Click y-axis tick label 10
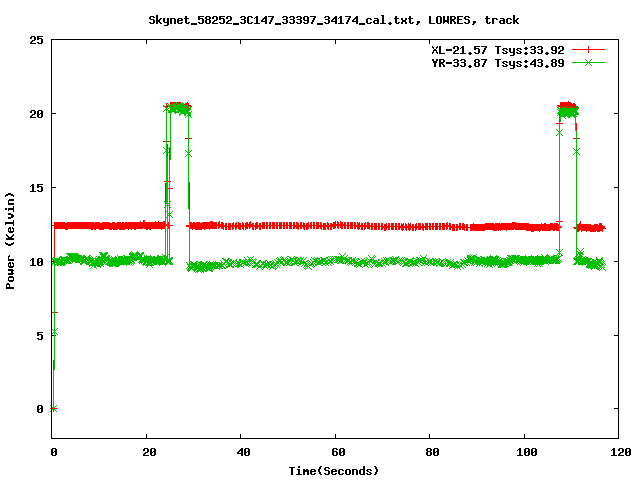640x480 pixels. coord(36,262)
